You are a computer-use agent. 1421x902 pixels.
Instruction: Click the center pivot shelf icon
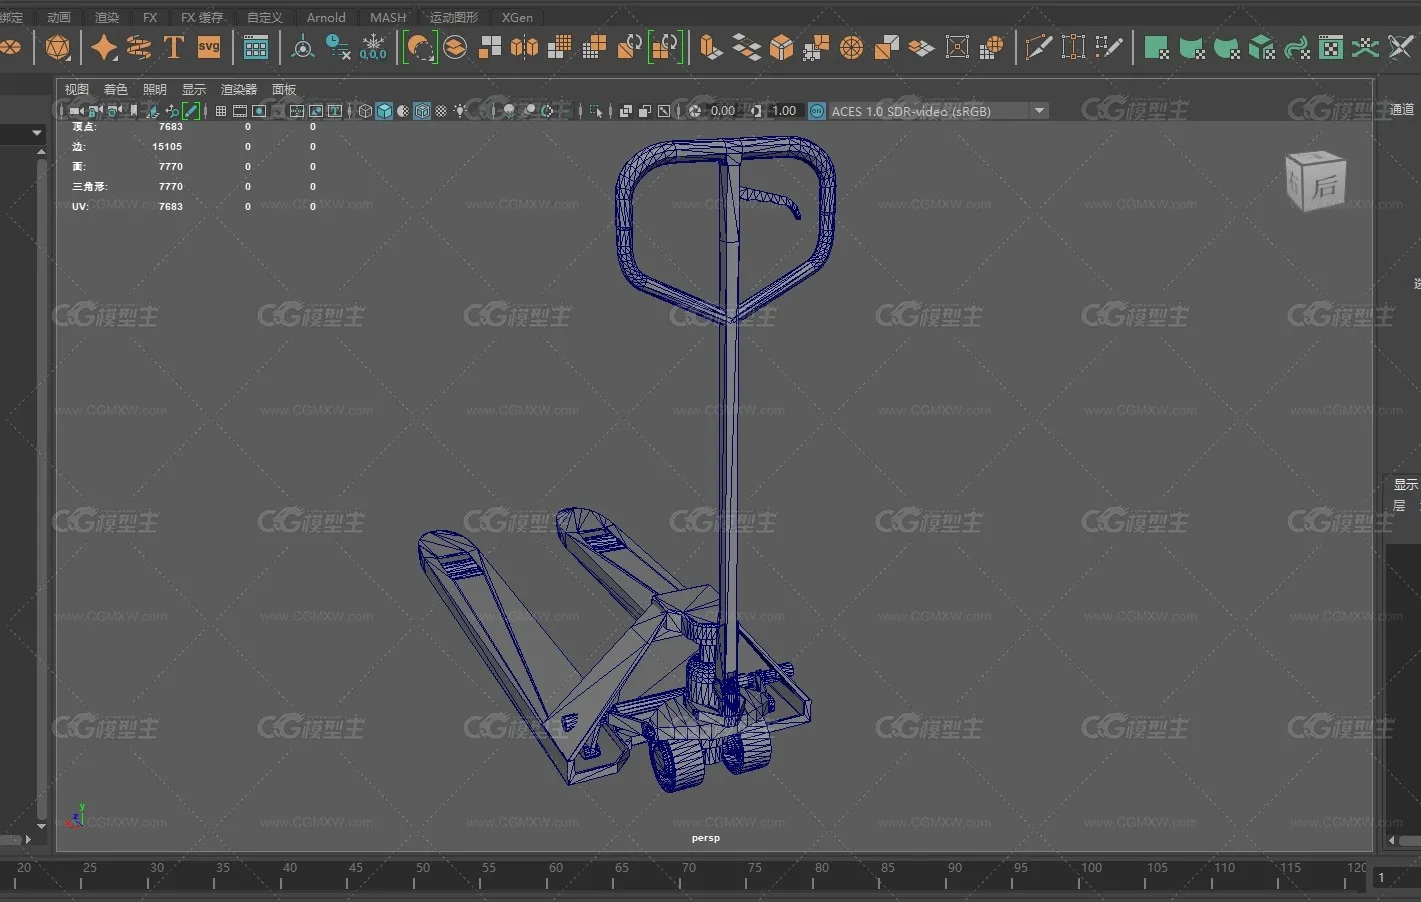point(302,47)
